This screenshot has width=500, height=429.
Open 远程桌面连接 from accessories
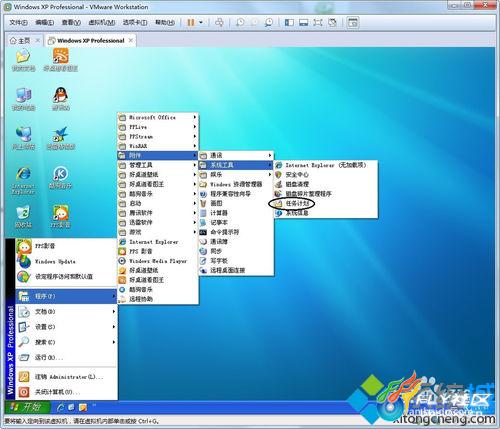coord(236,270)
